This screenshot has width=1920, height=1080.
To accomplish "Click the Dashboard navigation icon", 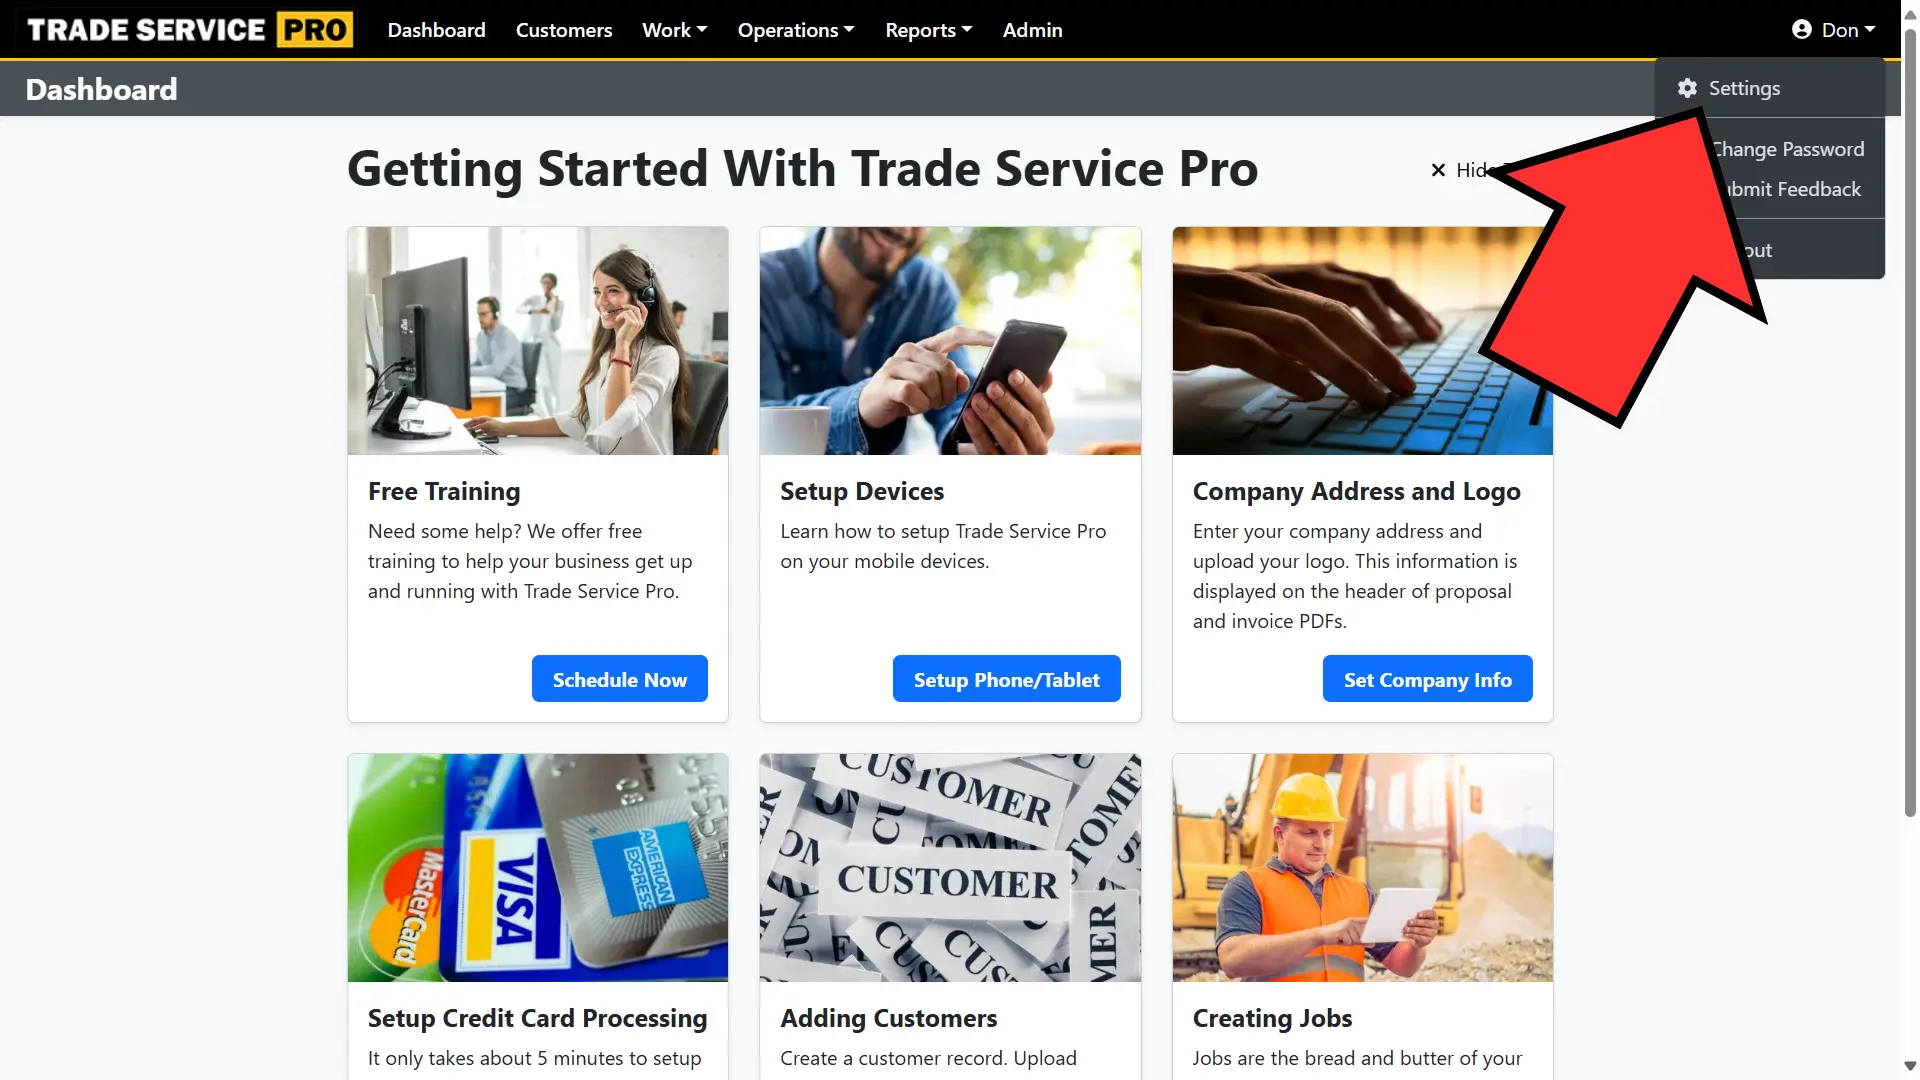I will point(436,29).
